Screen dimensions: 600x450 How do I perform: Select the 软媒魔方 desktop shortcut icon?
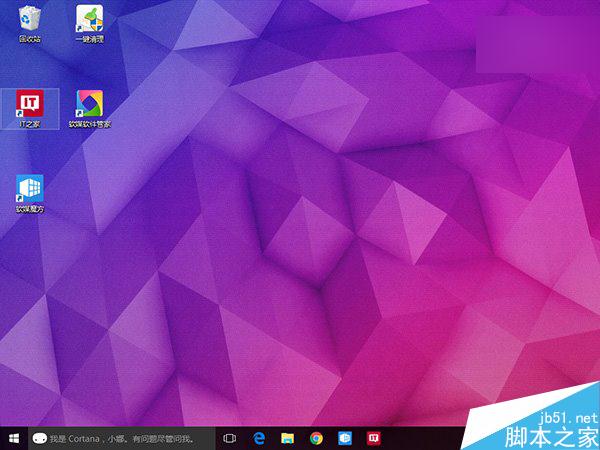[x=30, y=188]
